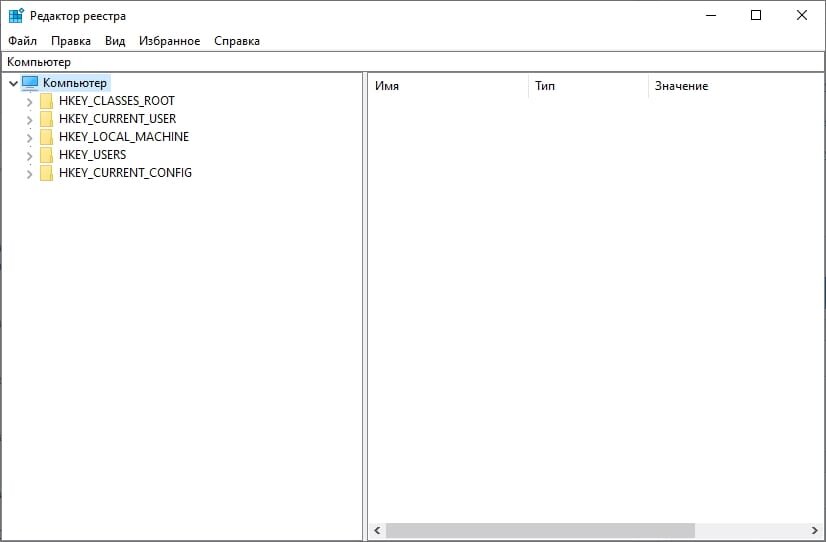826x542 pixels.
Task: Minimize the Редактор реестра window
Action: 711,15
